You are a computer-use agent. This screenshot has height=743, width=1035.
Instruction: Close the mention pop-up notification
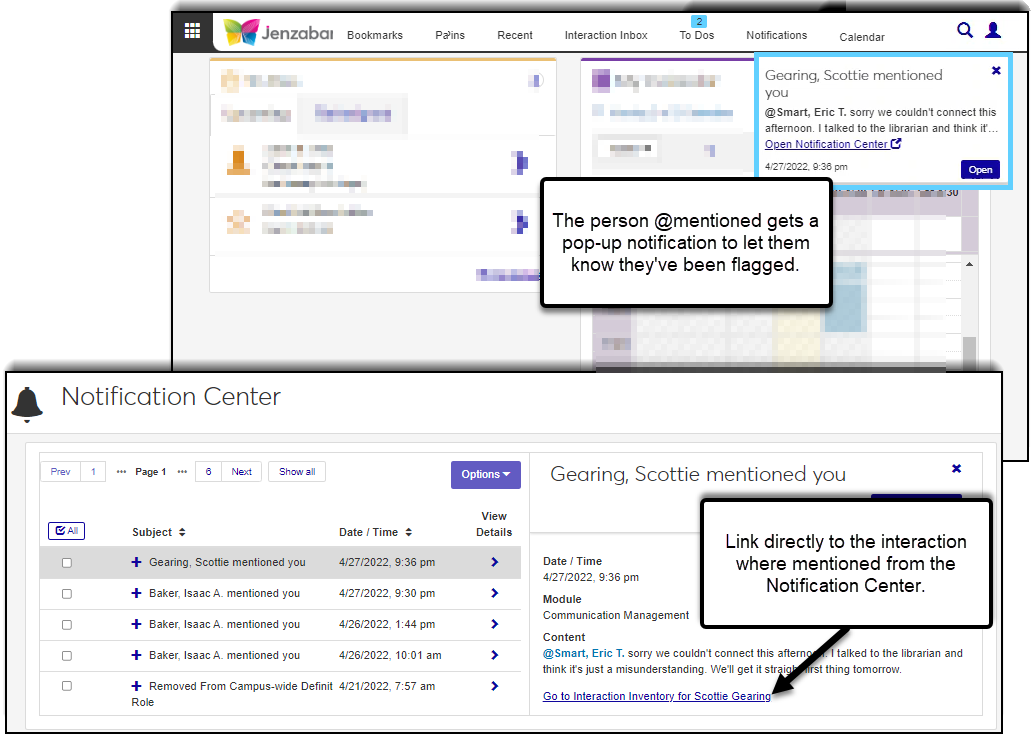[x=996, y=71]
